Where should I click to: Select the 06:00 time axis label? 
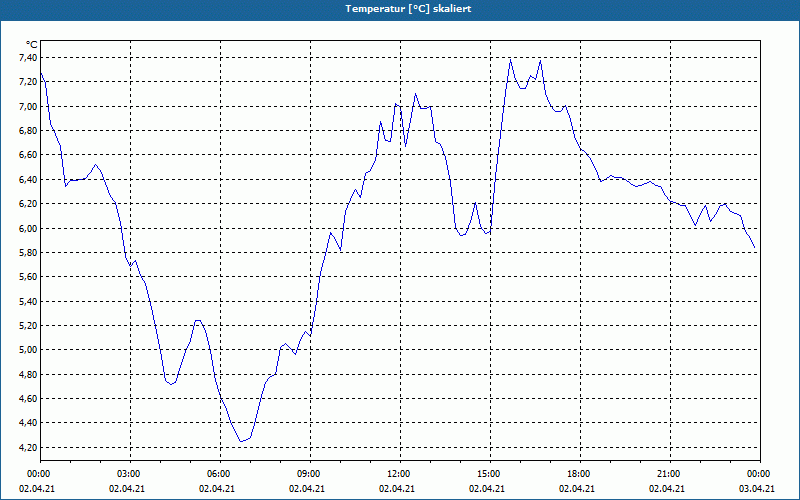[220, 474]
